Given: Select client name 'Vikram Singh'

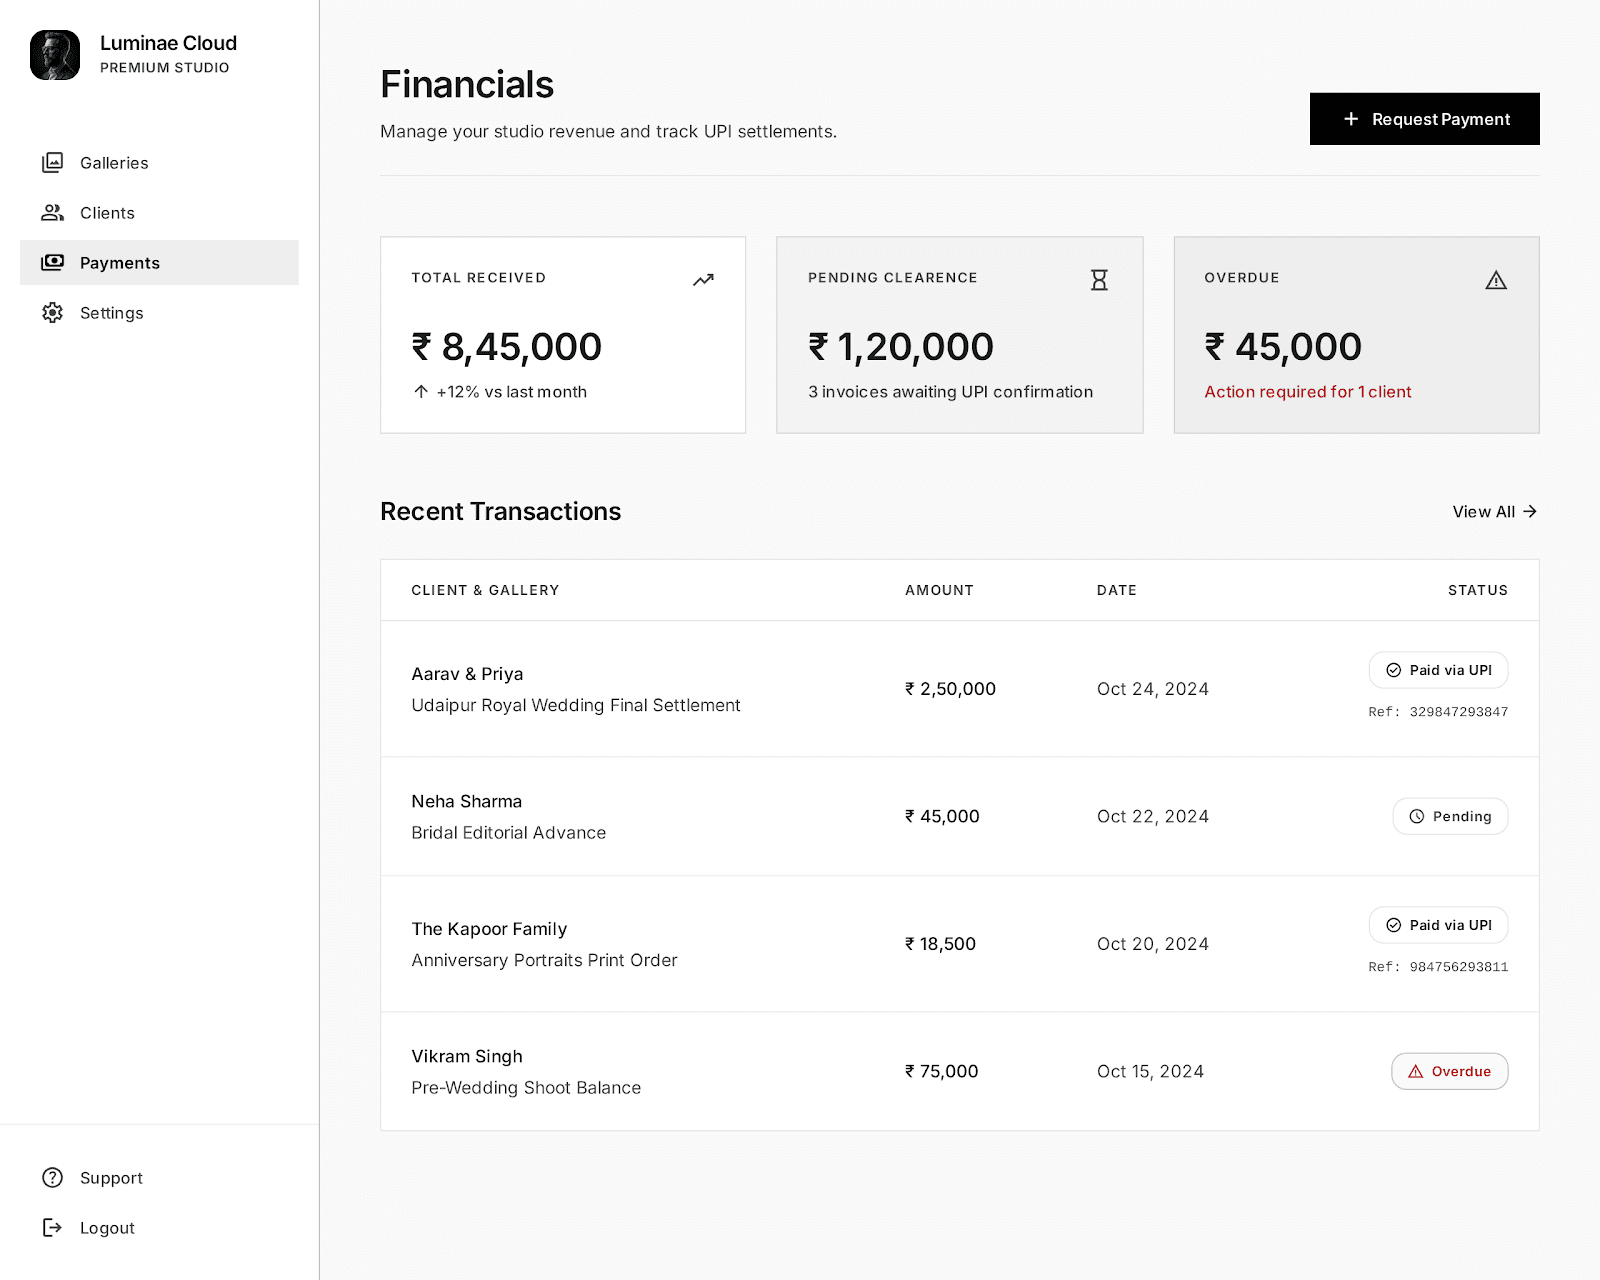Looking at the screenshot, I should tap(467, 1057).
